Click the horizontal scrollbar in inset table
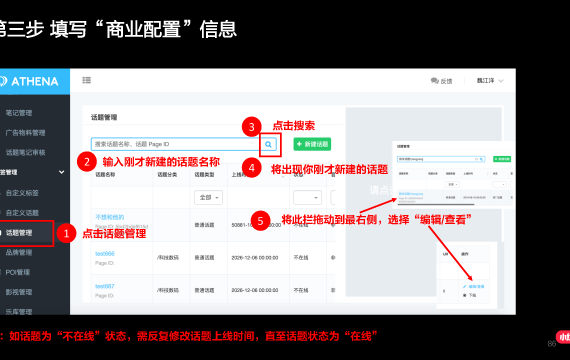 point(436,204)
